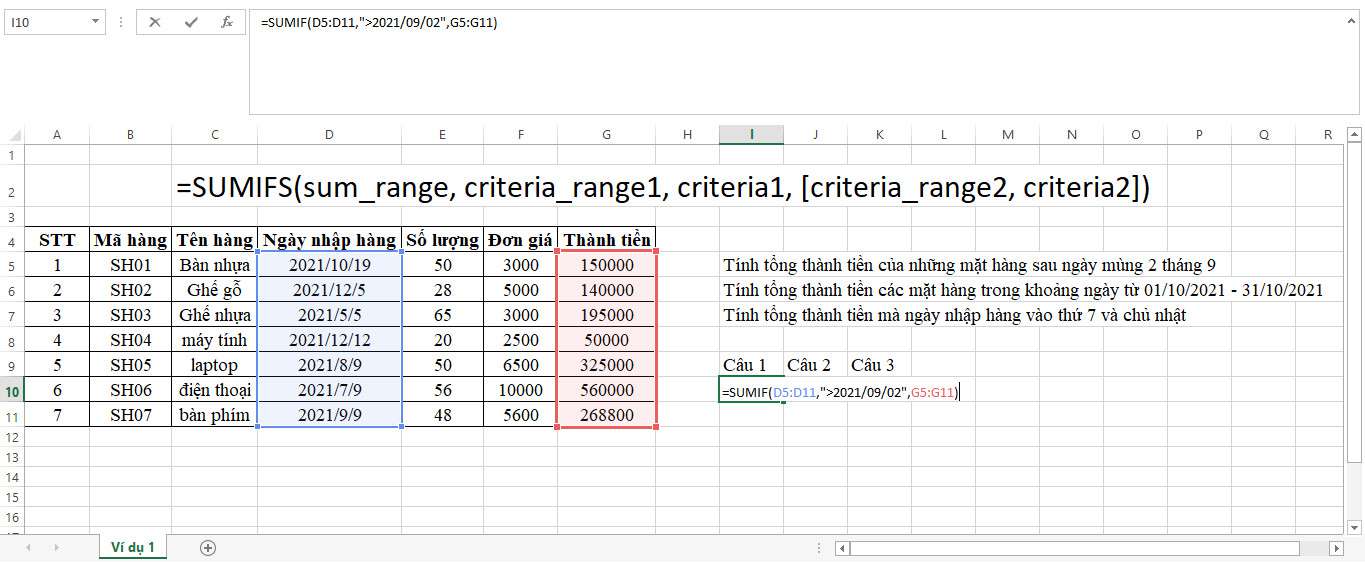Image resolution: width=1365 pixels, height=564 pixels.
Task: Select text about ngày mùng 2 tháng 9
Action: [x=969, y=265]
